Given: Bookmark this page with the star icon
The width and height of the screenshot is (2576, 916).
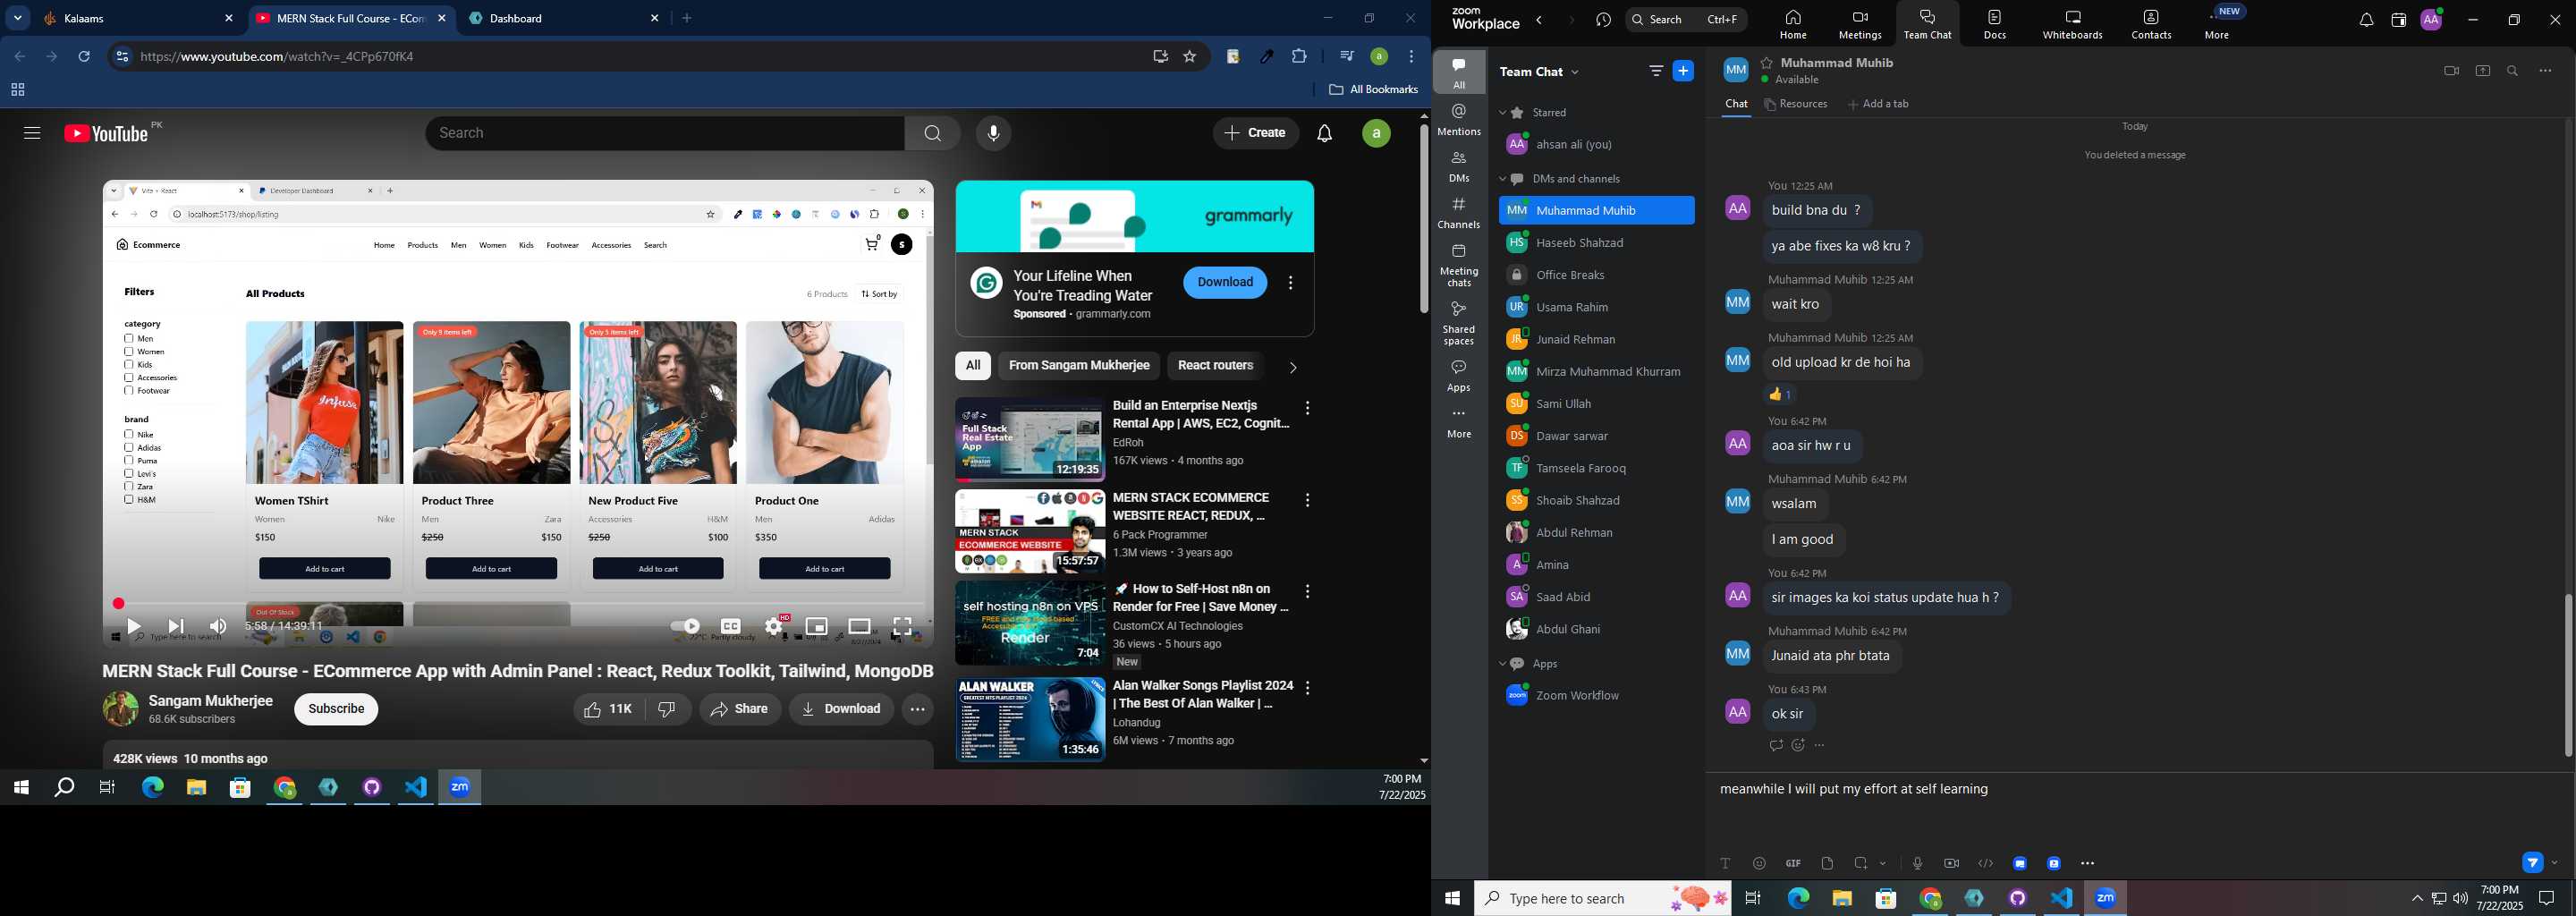Looking at the screenshot, I should click(1190, 57).
